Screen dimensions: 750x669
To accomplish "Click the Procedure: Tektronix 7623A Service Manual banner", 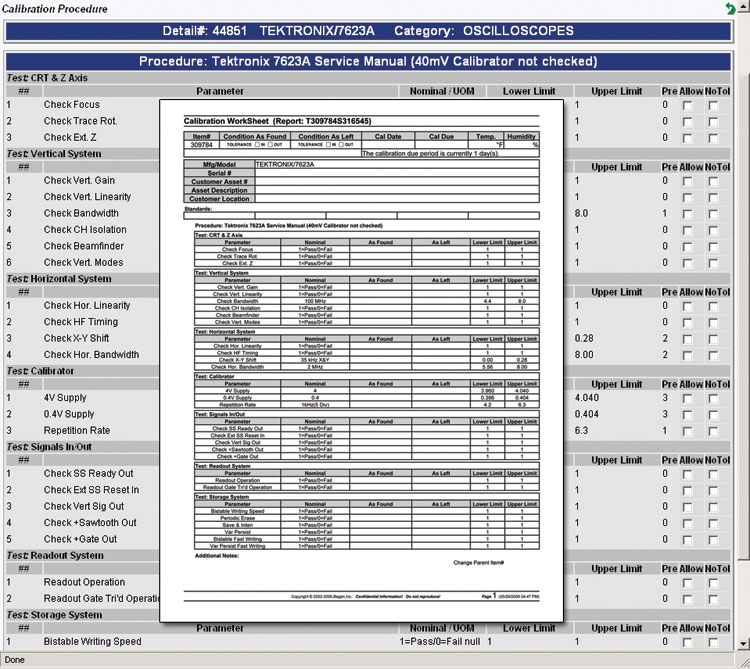I will [x=368, y=61].
